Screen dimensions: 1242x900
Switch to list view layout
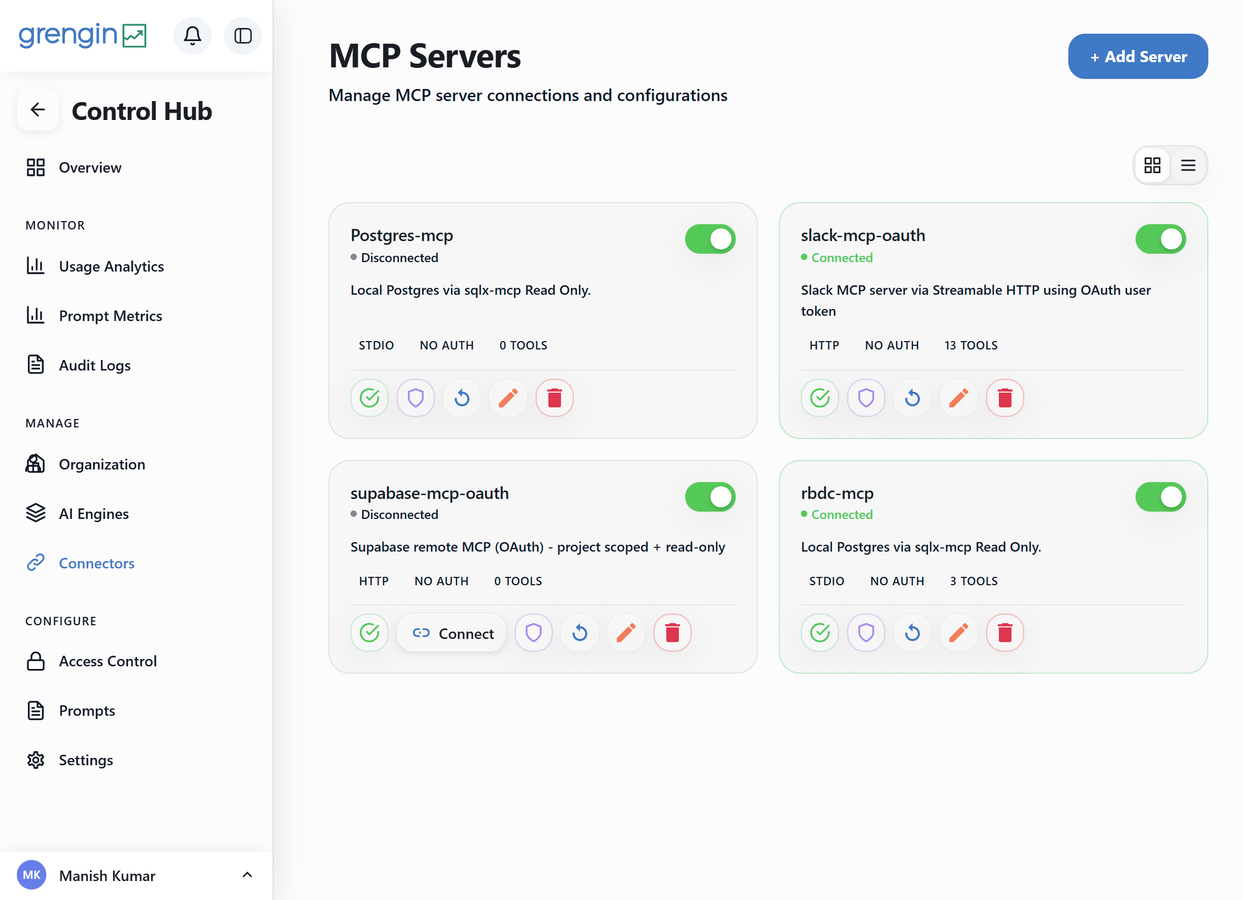point(1188,165)
